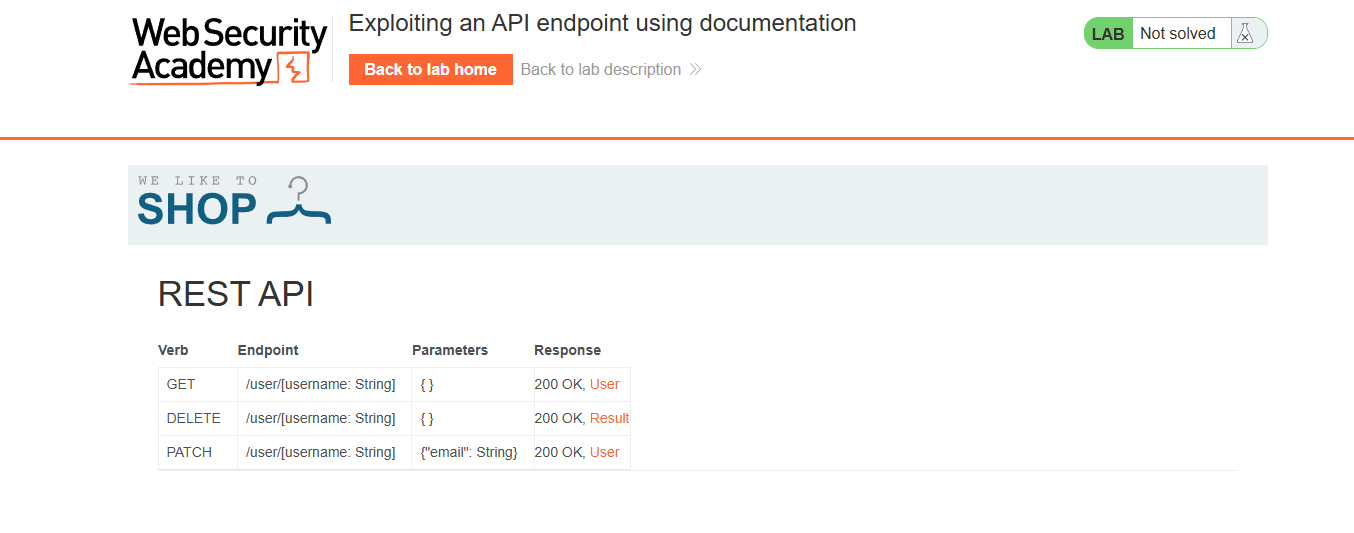Click the double chevron after lab description
Viewport: 1354px width, 533px height.
pyautogui.click(x=695, y=70)
